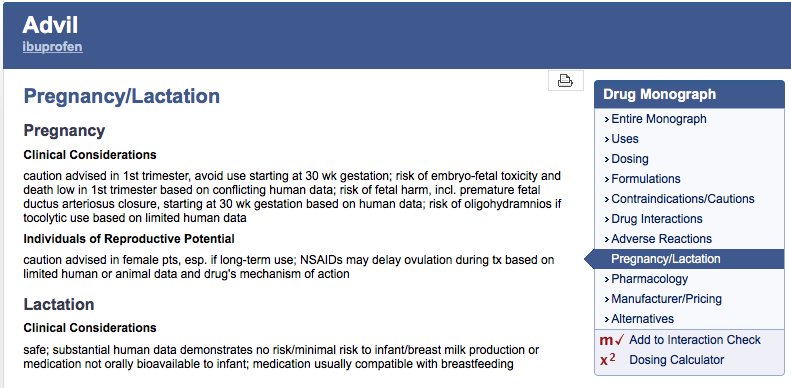Viewport: 791px width, 388px height.
Task: Open the Entire Monograph section
Action: click(x=659, y=119)
